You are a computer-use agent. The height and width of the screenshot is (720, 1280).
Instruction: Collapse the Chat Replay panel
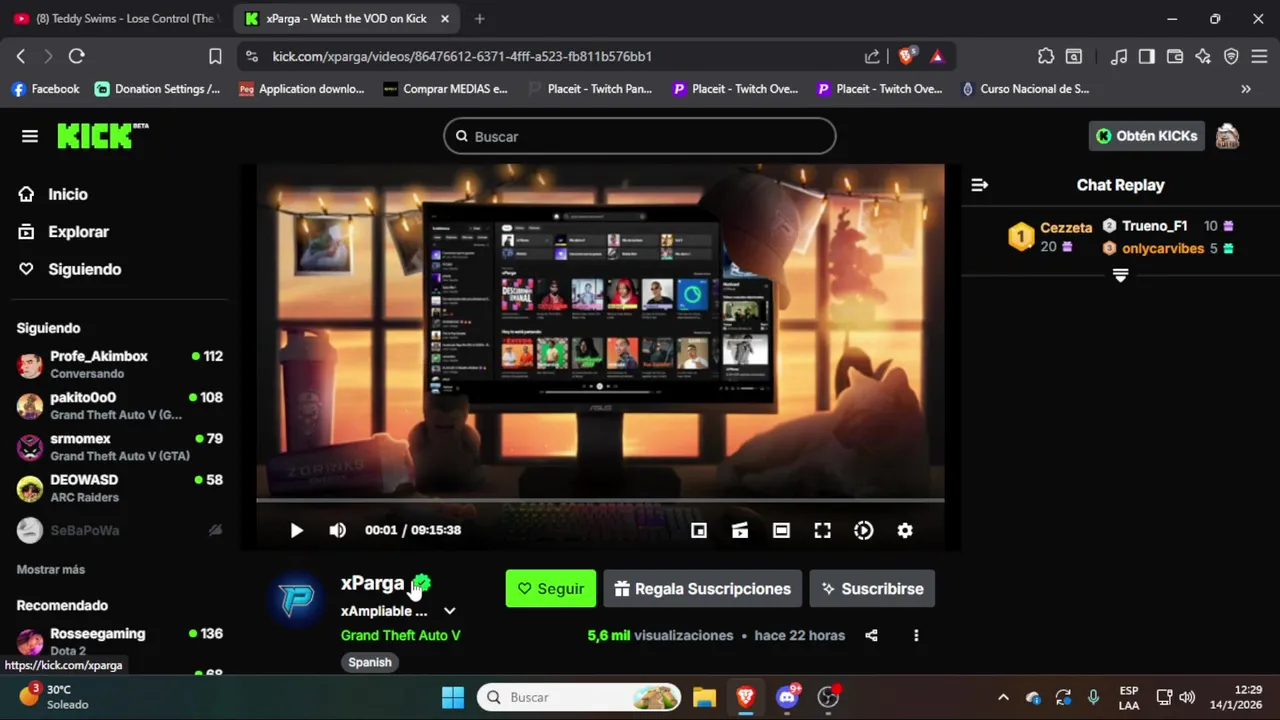point(979,185)
